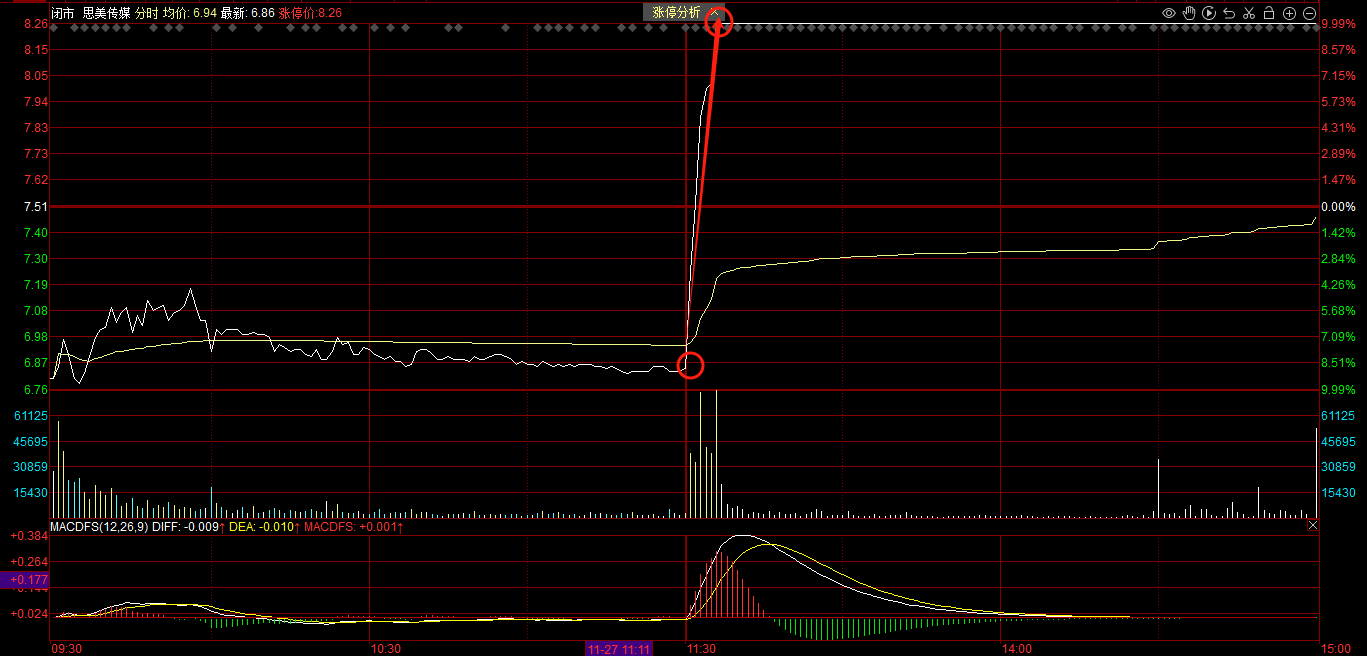
Task: Close the MACD indicator panel
Action: (x=1313, y=525)
